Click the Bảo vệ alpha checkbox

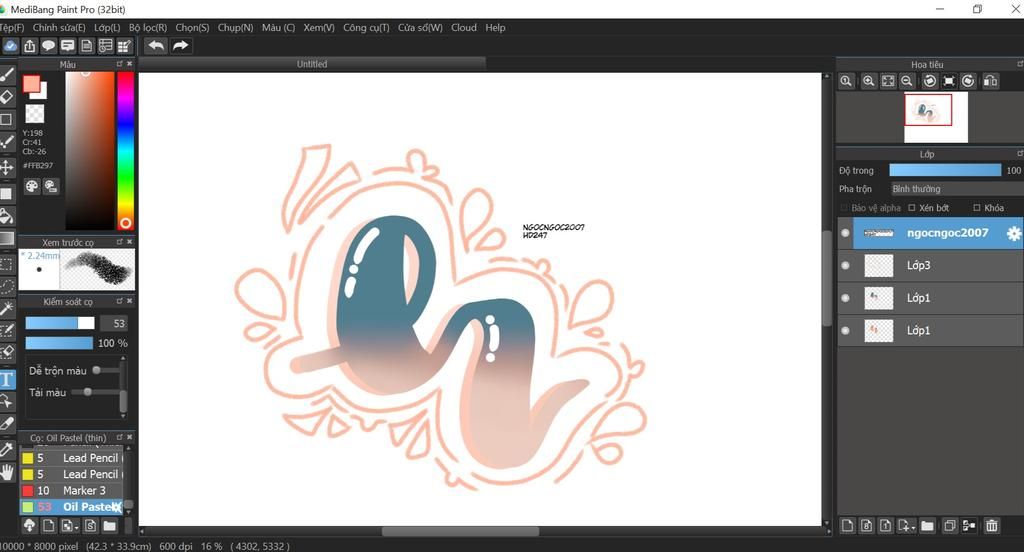[844, 208]
